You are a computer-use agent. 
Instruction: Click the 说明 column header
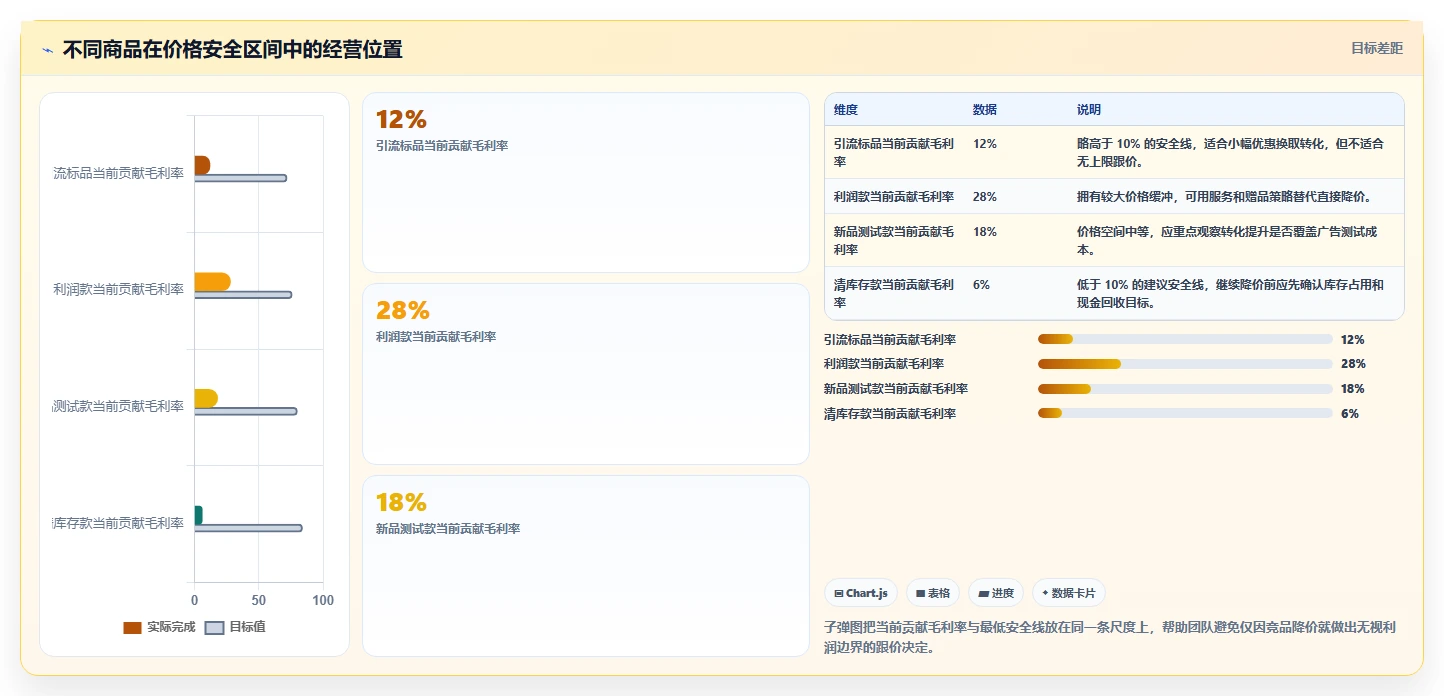tap(1089, 110)
